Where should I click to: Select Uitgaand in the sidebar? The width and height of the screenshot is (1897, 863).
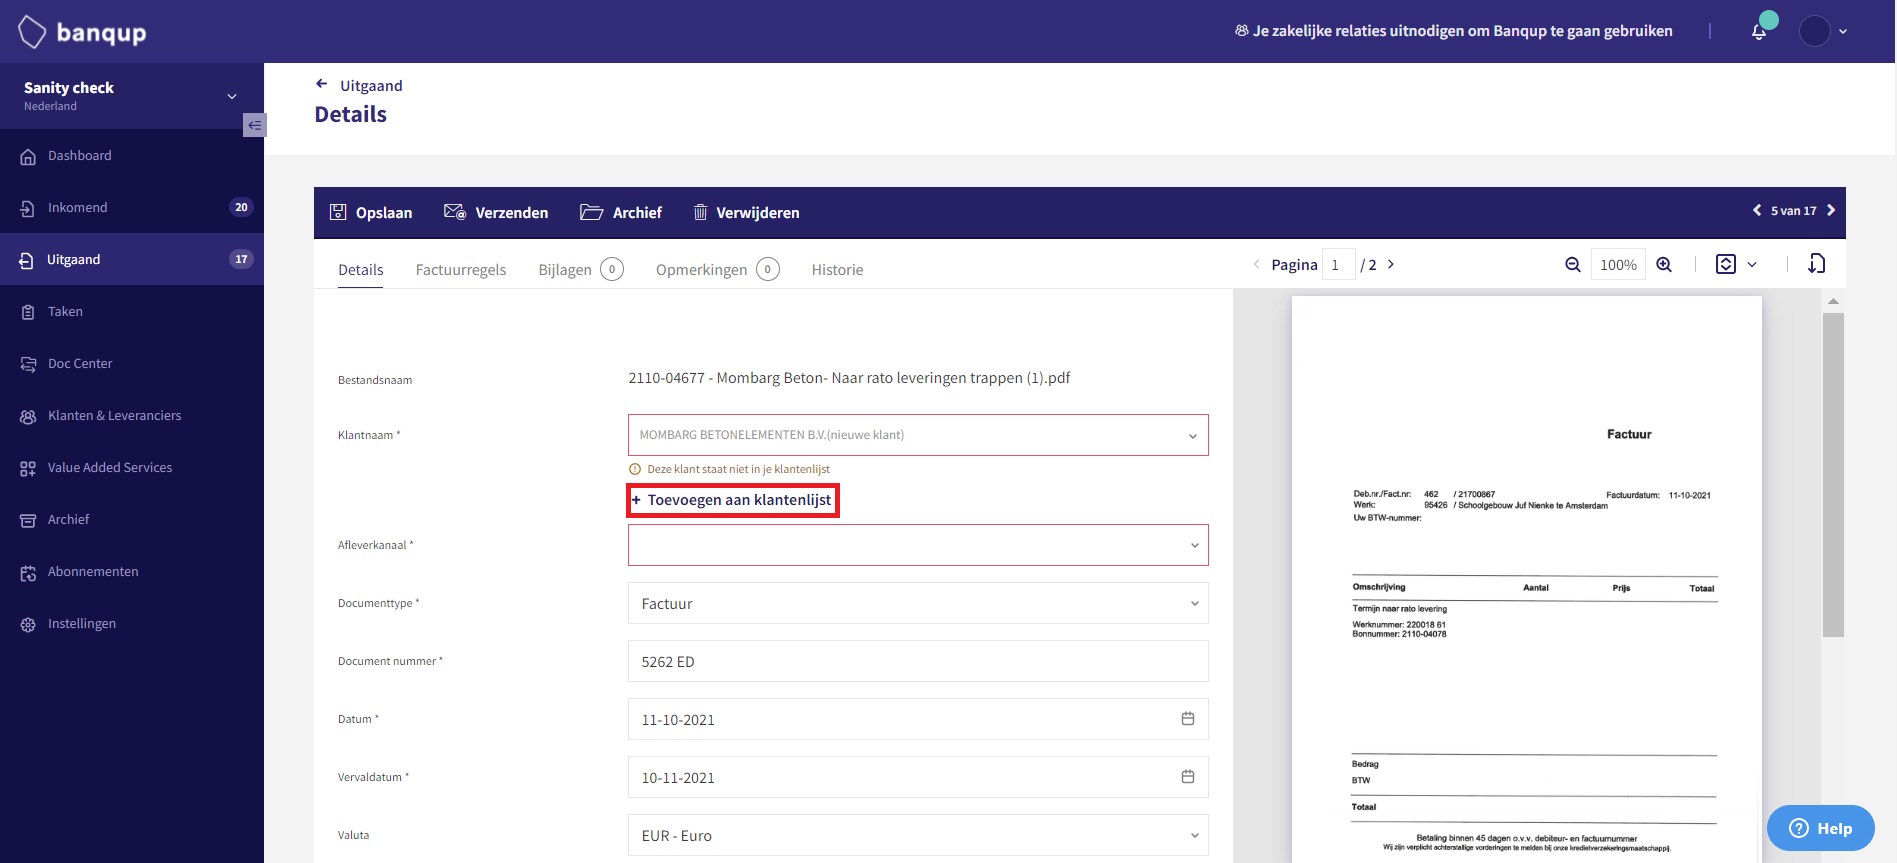(132, 260)
